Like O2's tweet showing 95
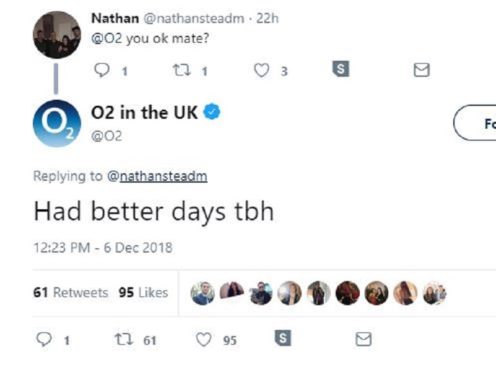The height and width of the screenshot is (372, 496). click(203, 340)
